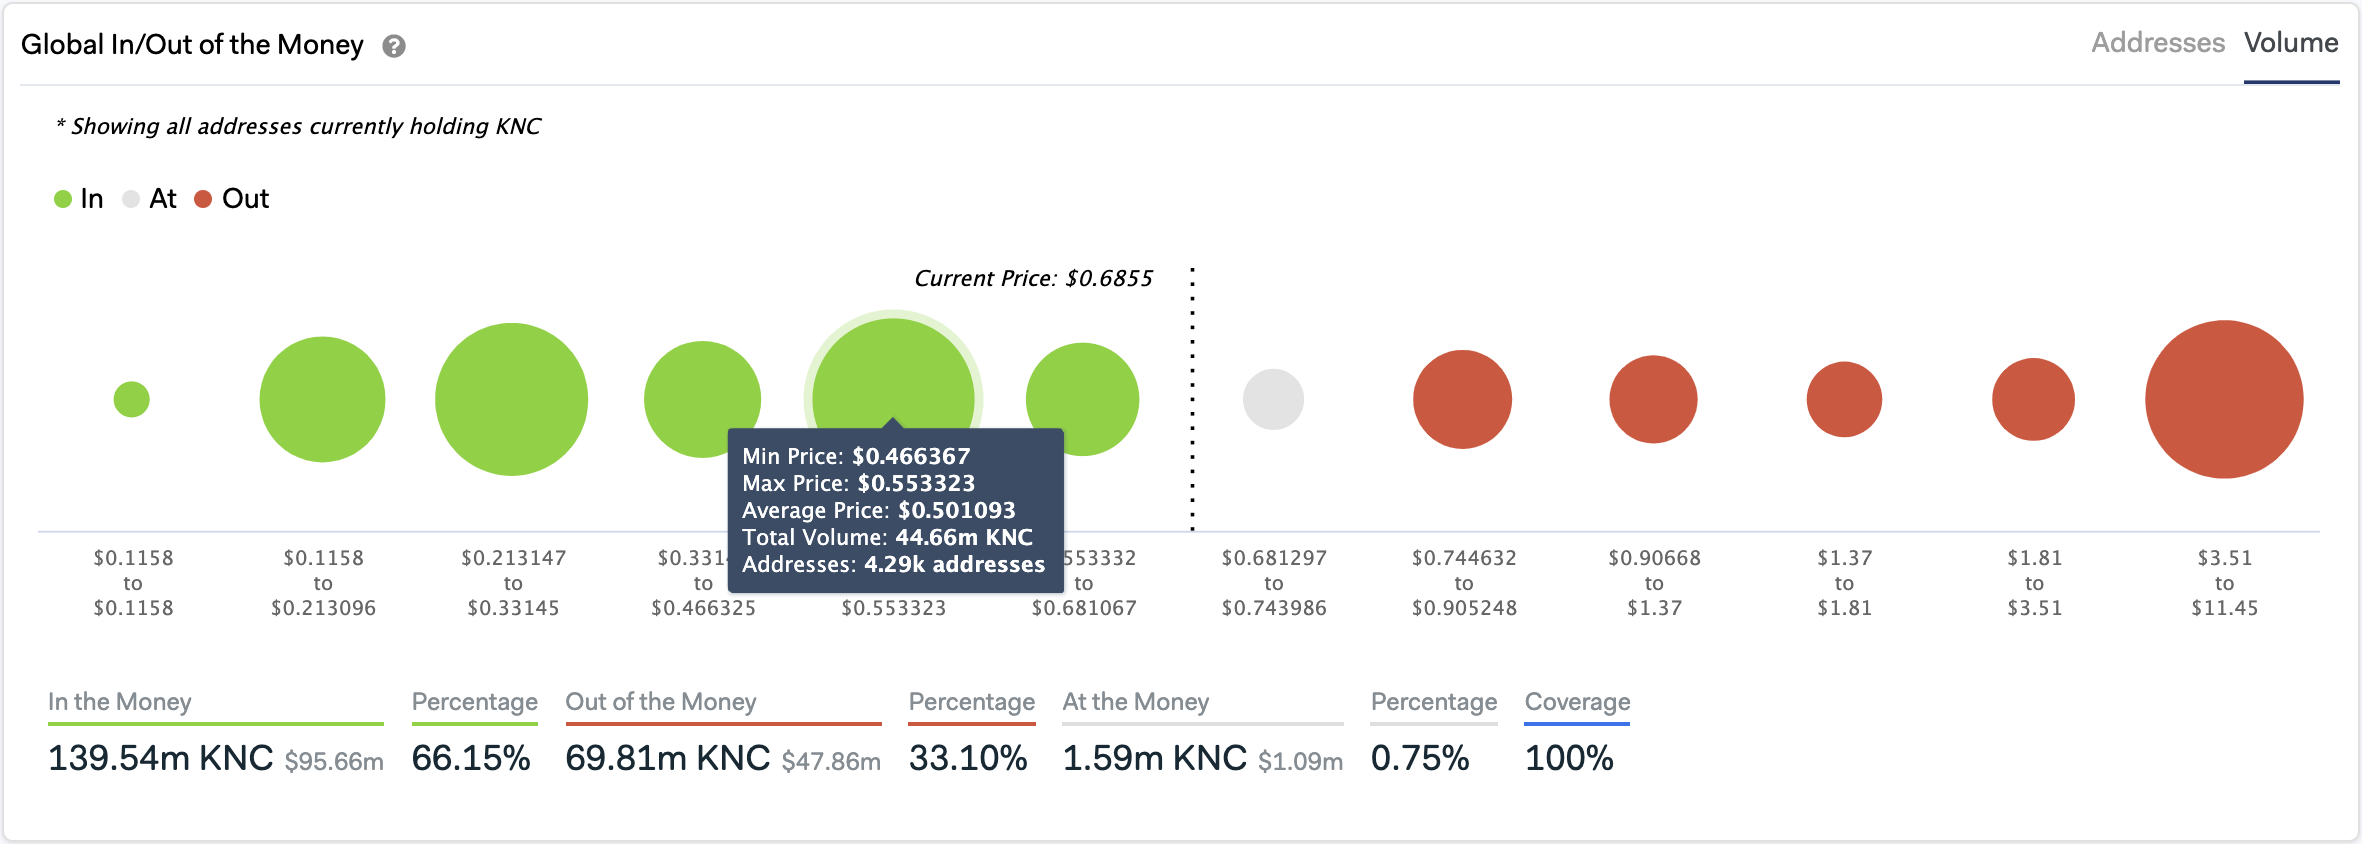The height and width of the screenshot is (844, 2362).
Task: Click the Average Price: $0.501093 tooltip line
Action: (x=878, y=510)
